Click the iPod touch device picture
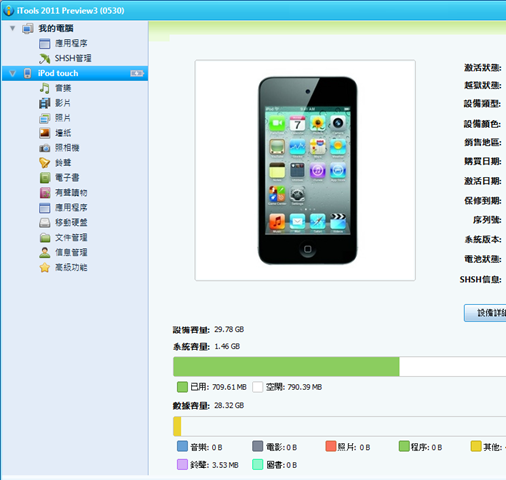 (308, 170)
